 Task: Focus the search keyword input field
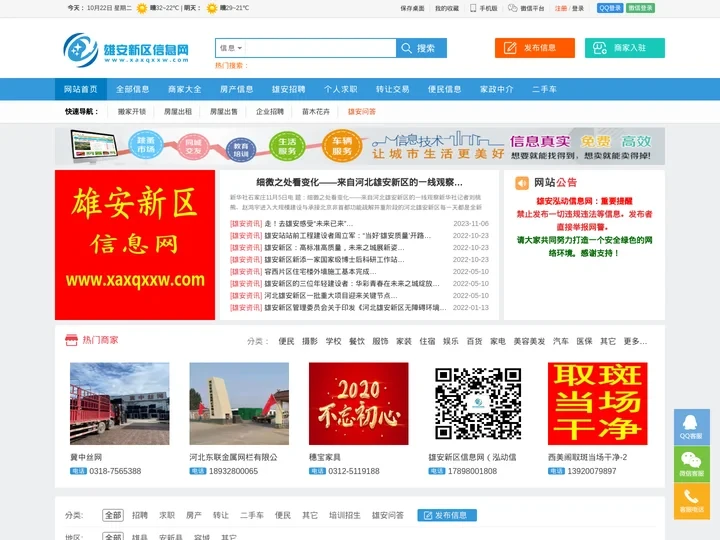point(321,48)
